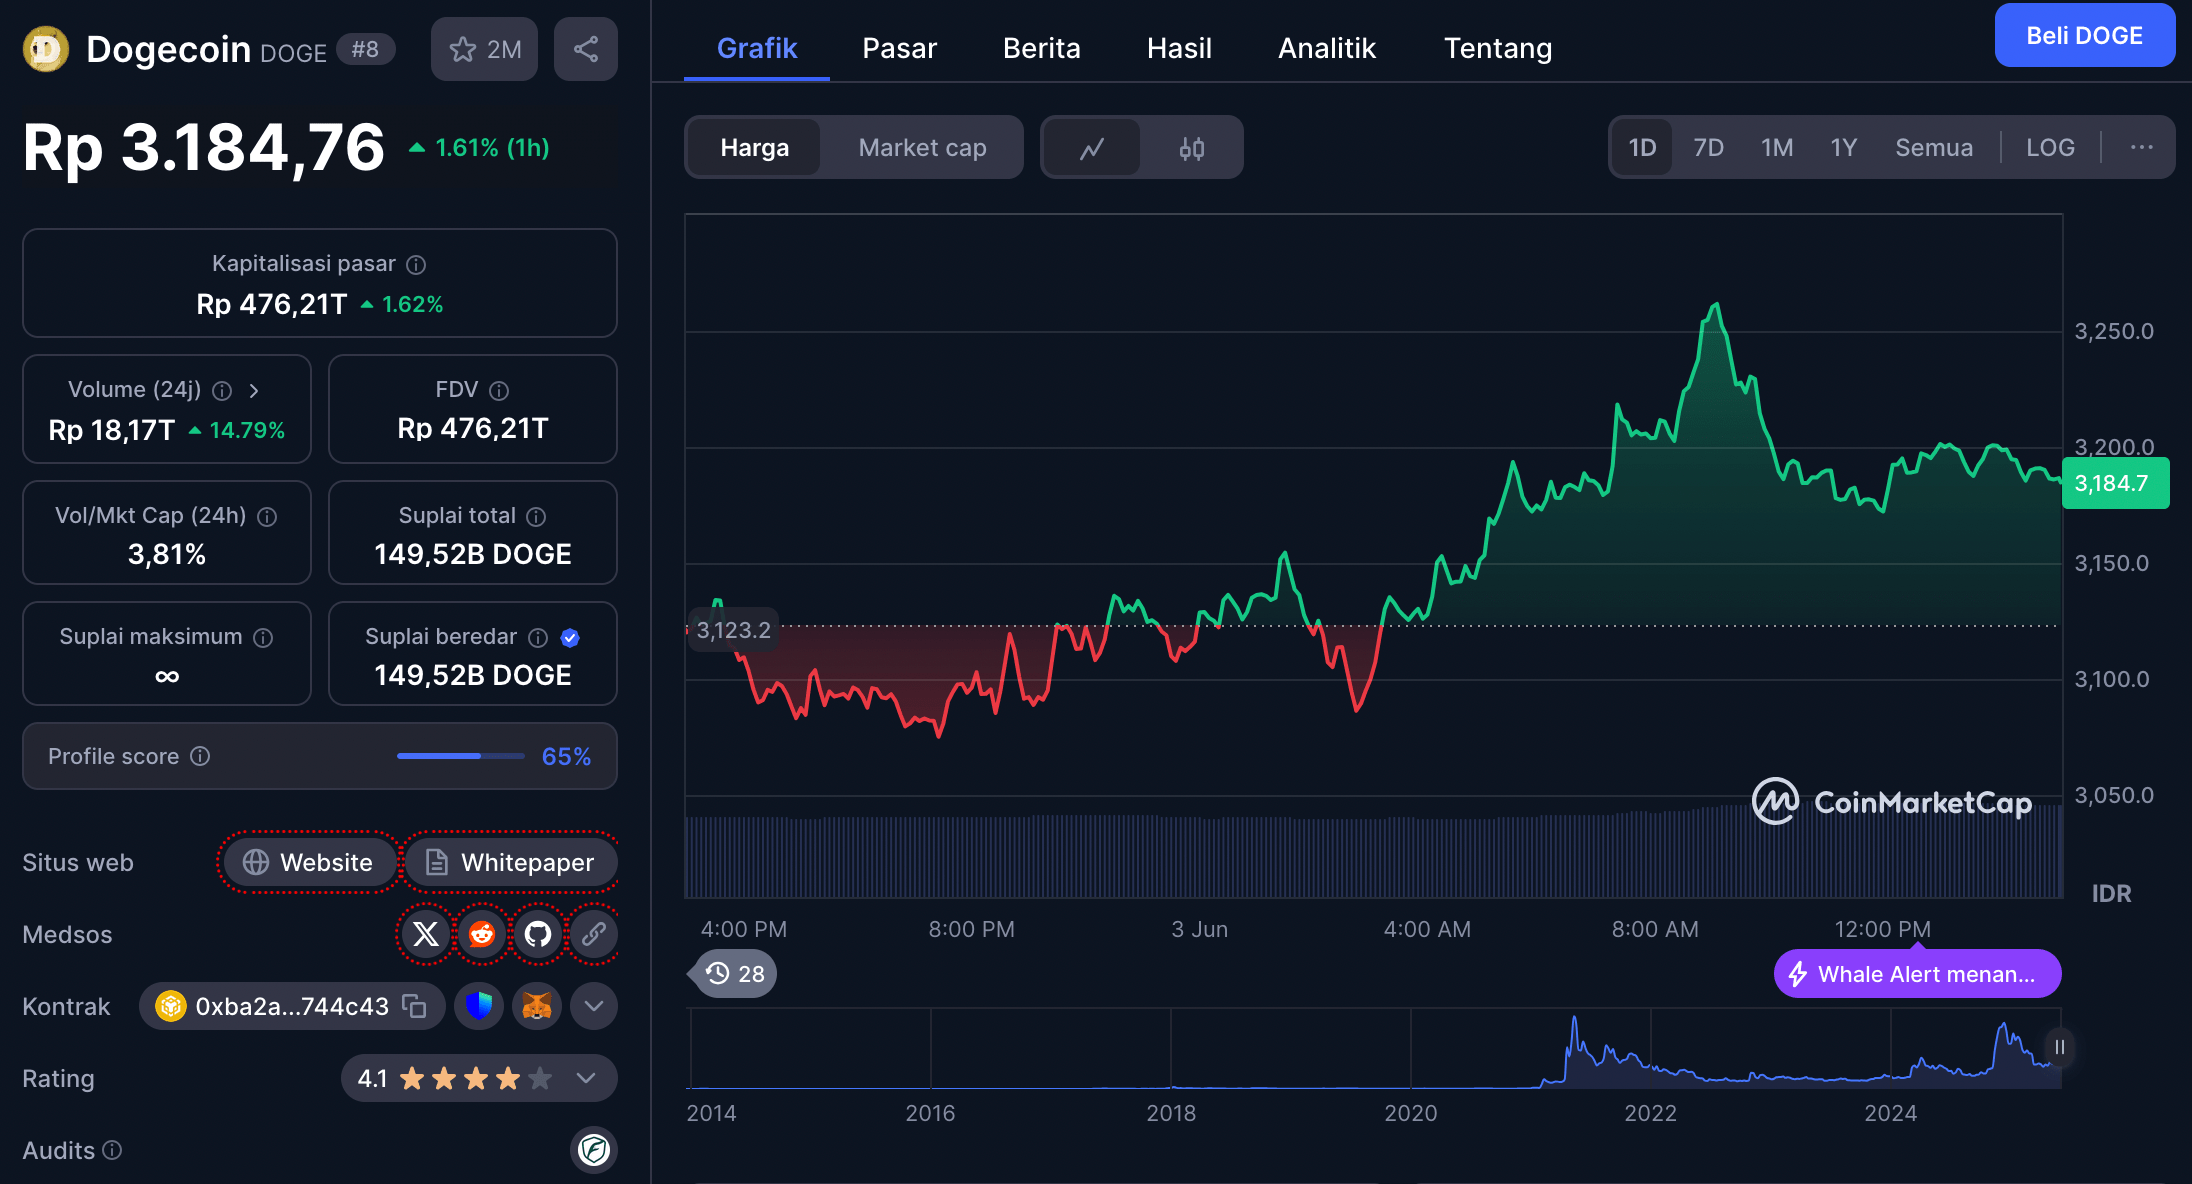Screen dimensions: 2192x1184
Task: Click the 1.61% (1h) price change
Action: [x=480, y=148]
